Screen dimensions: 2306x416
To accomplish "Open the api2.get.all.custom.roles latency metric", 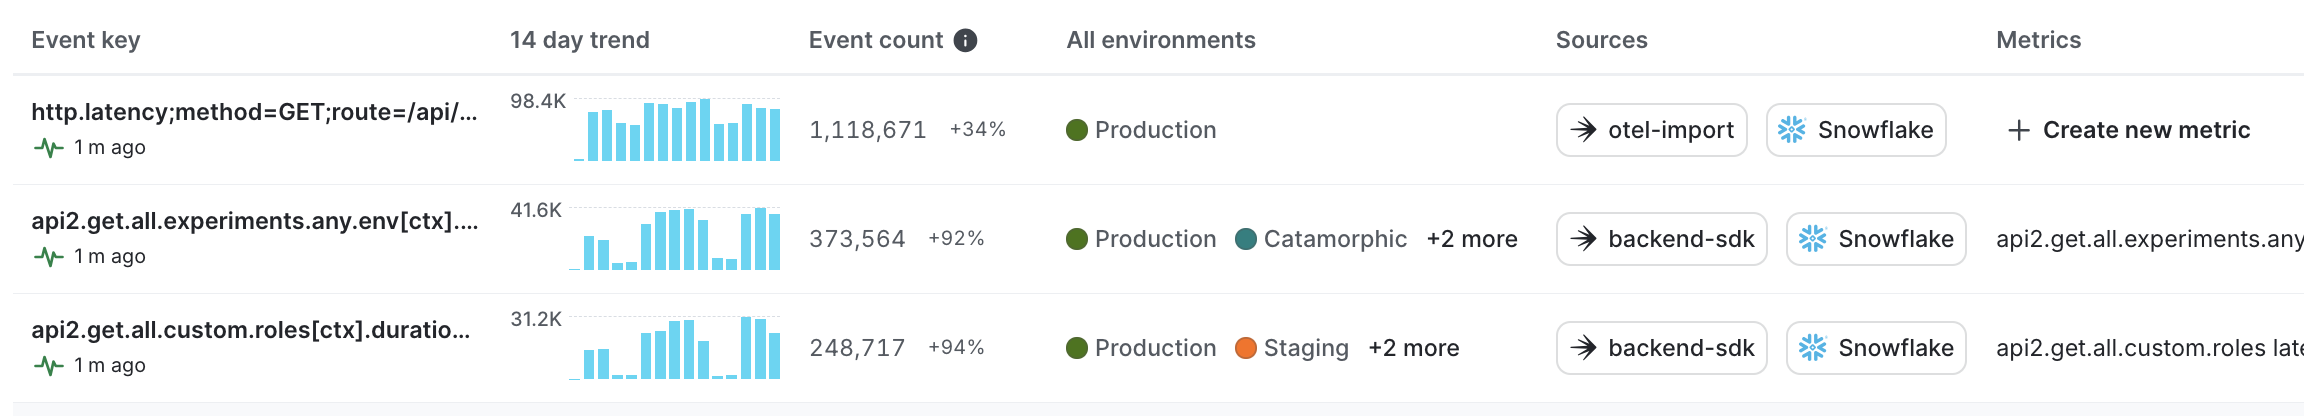I will point(2148,348).
